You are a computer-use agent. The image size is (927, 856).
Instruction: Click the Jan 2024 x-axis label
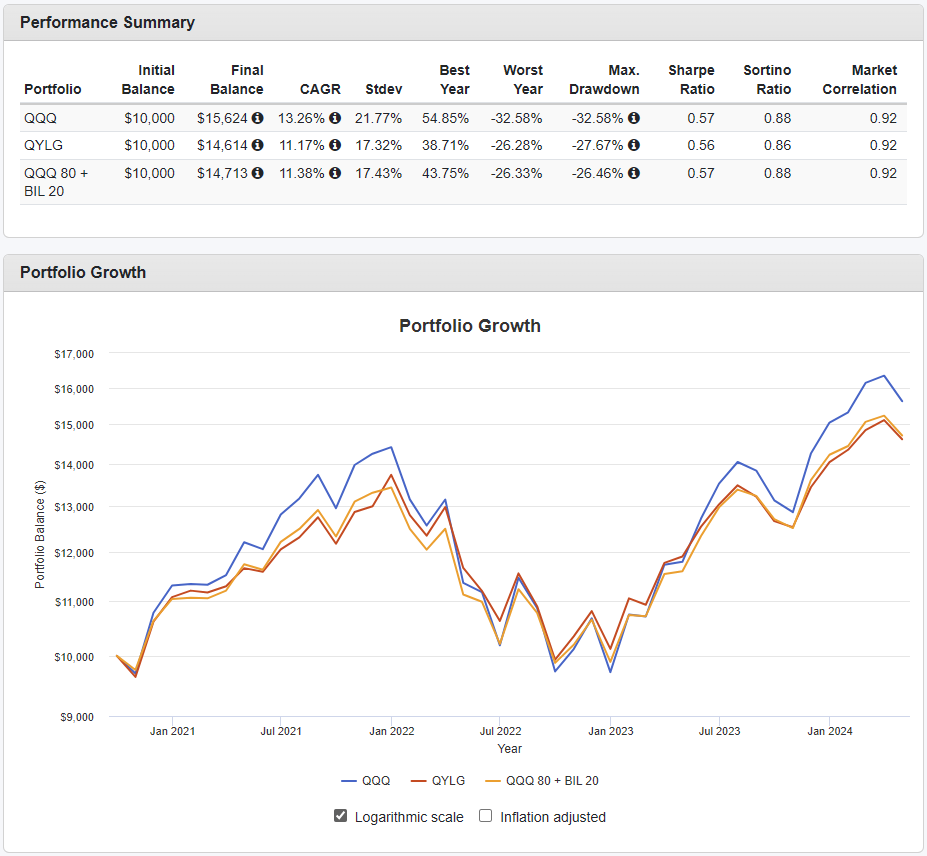[829, 731]
